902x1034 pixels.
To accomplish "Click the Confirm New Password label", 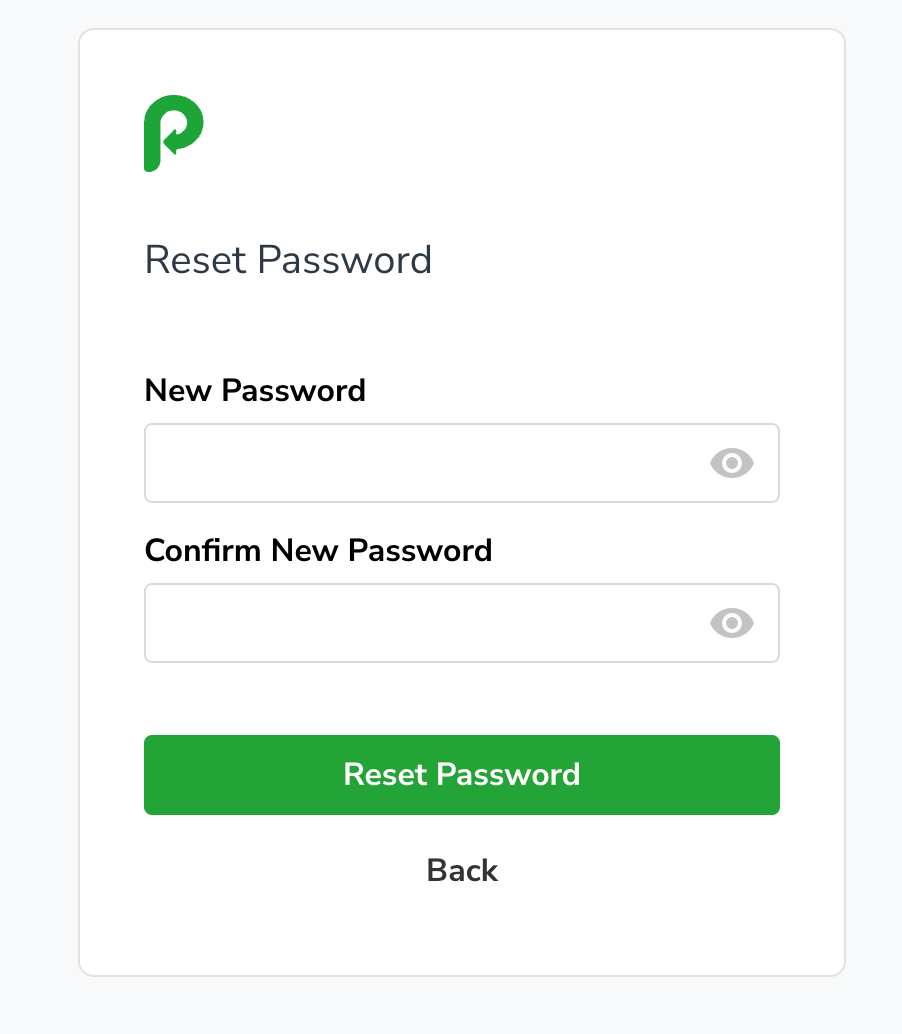I will [x=318, y=551].
